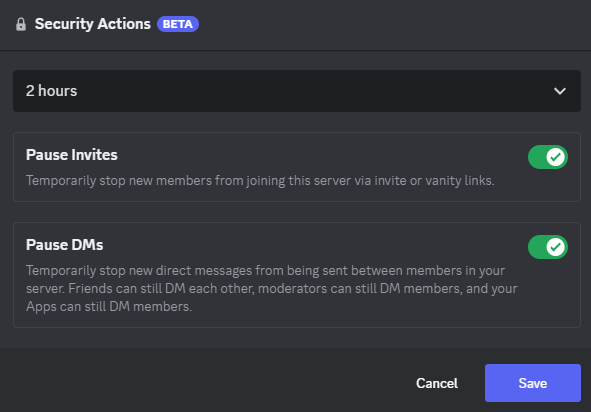Screen dimensions: 591x412
Task: Click inside the Pause DMs card
Action: 297,275
